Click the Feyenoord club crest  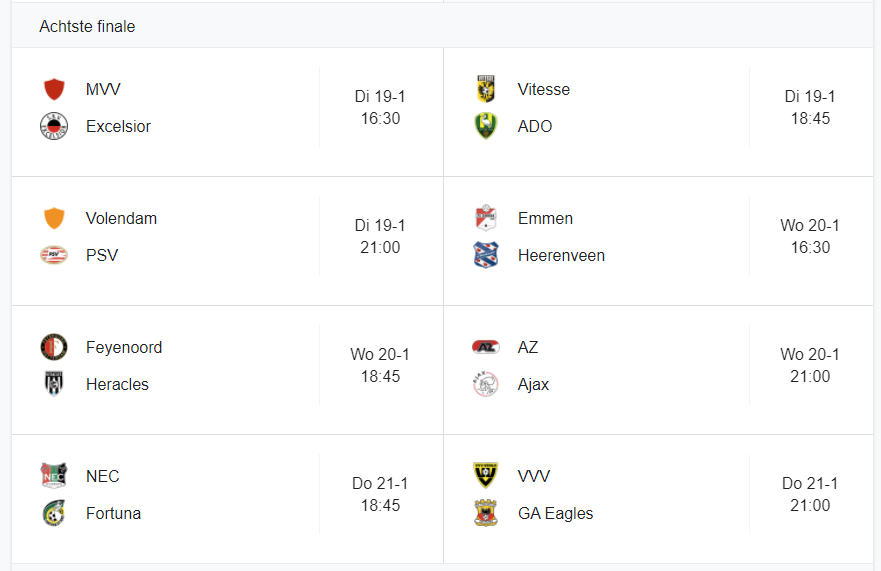[x=54, y=347]
